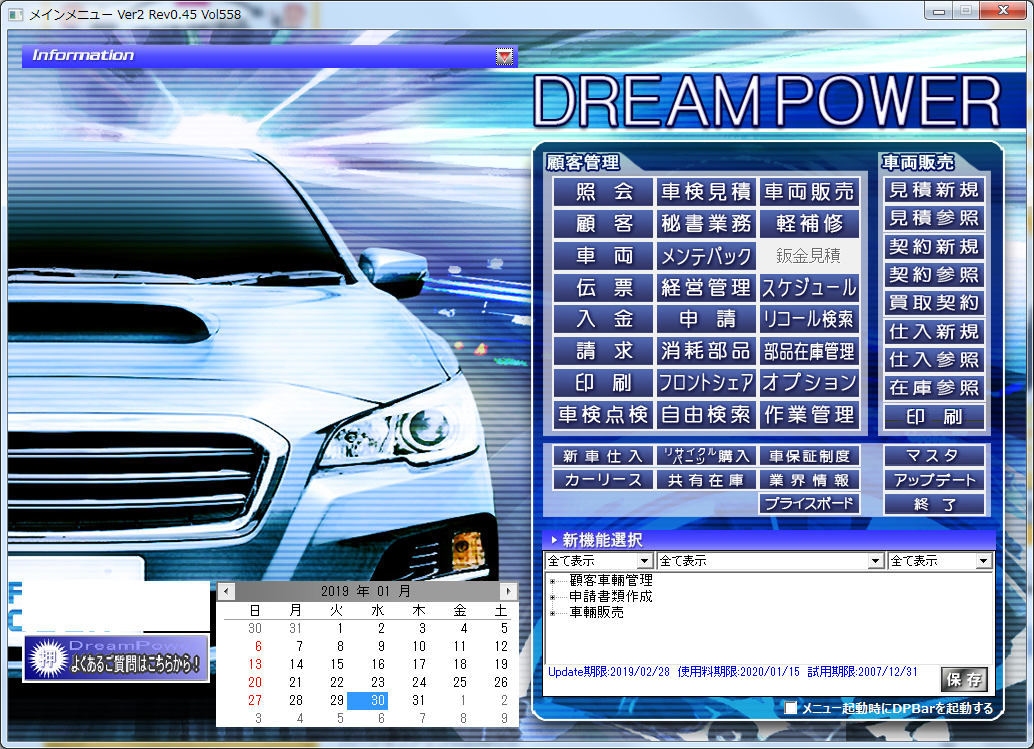Open the first 全て表示 filter dropdown
This screenshot has height=749, width=1034.
pos(645,561)
